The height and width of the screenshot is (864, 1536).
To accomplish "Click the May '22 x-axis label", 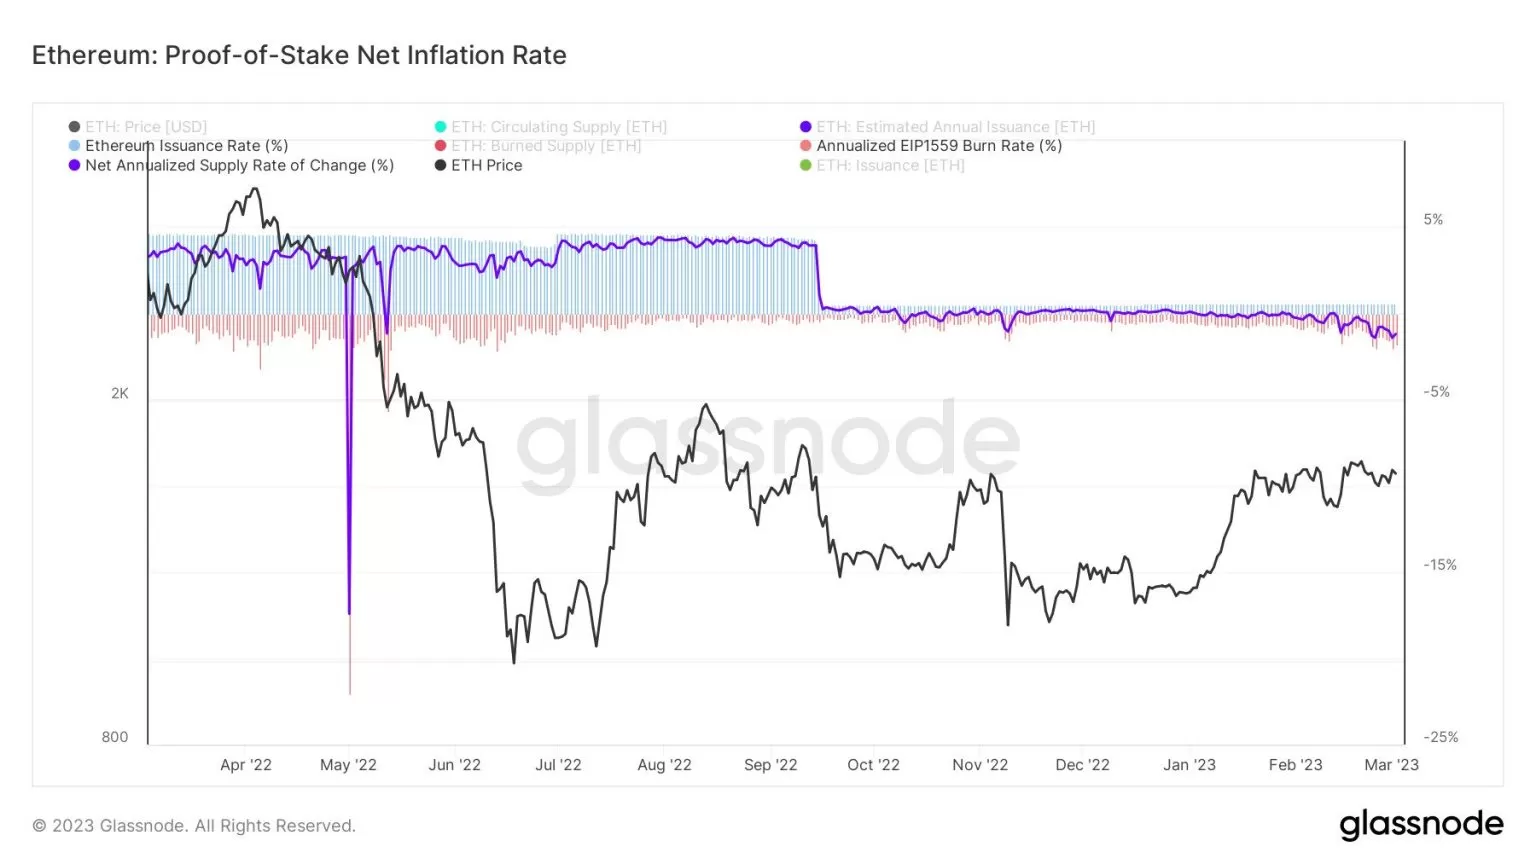I will (348, 765).
